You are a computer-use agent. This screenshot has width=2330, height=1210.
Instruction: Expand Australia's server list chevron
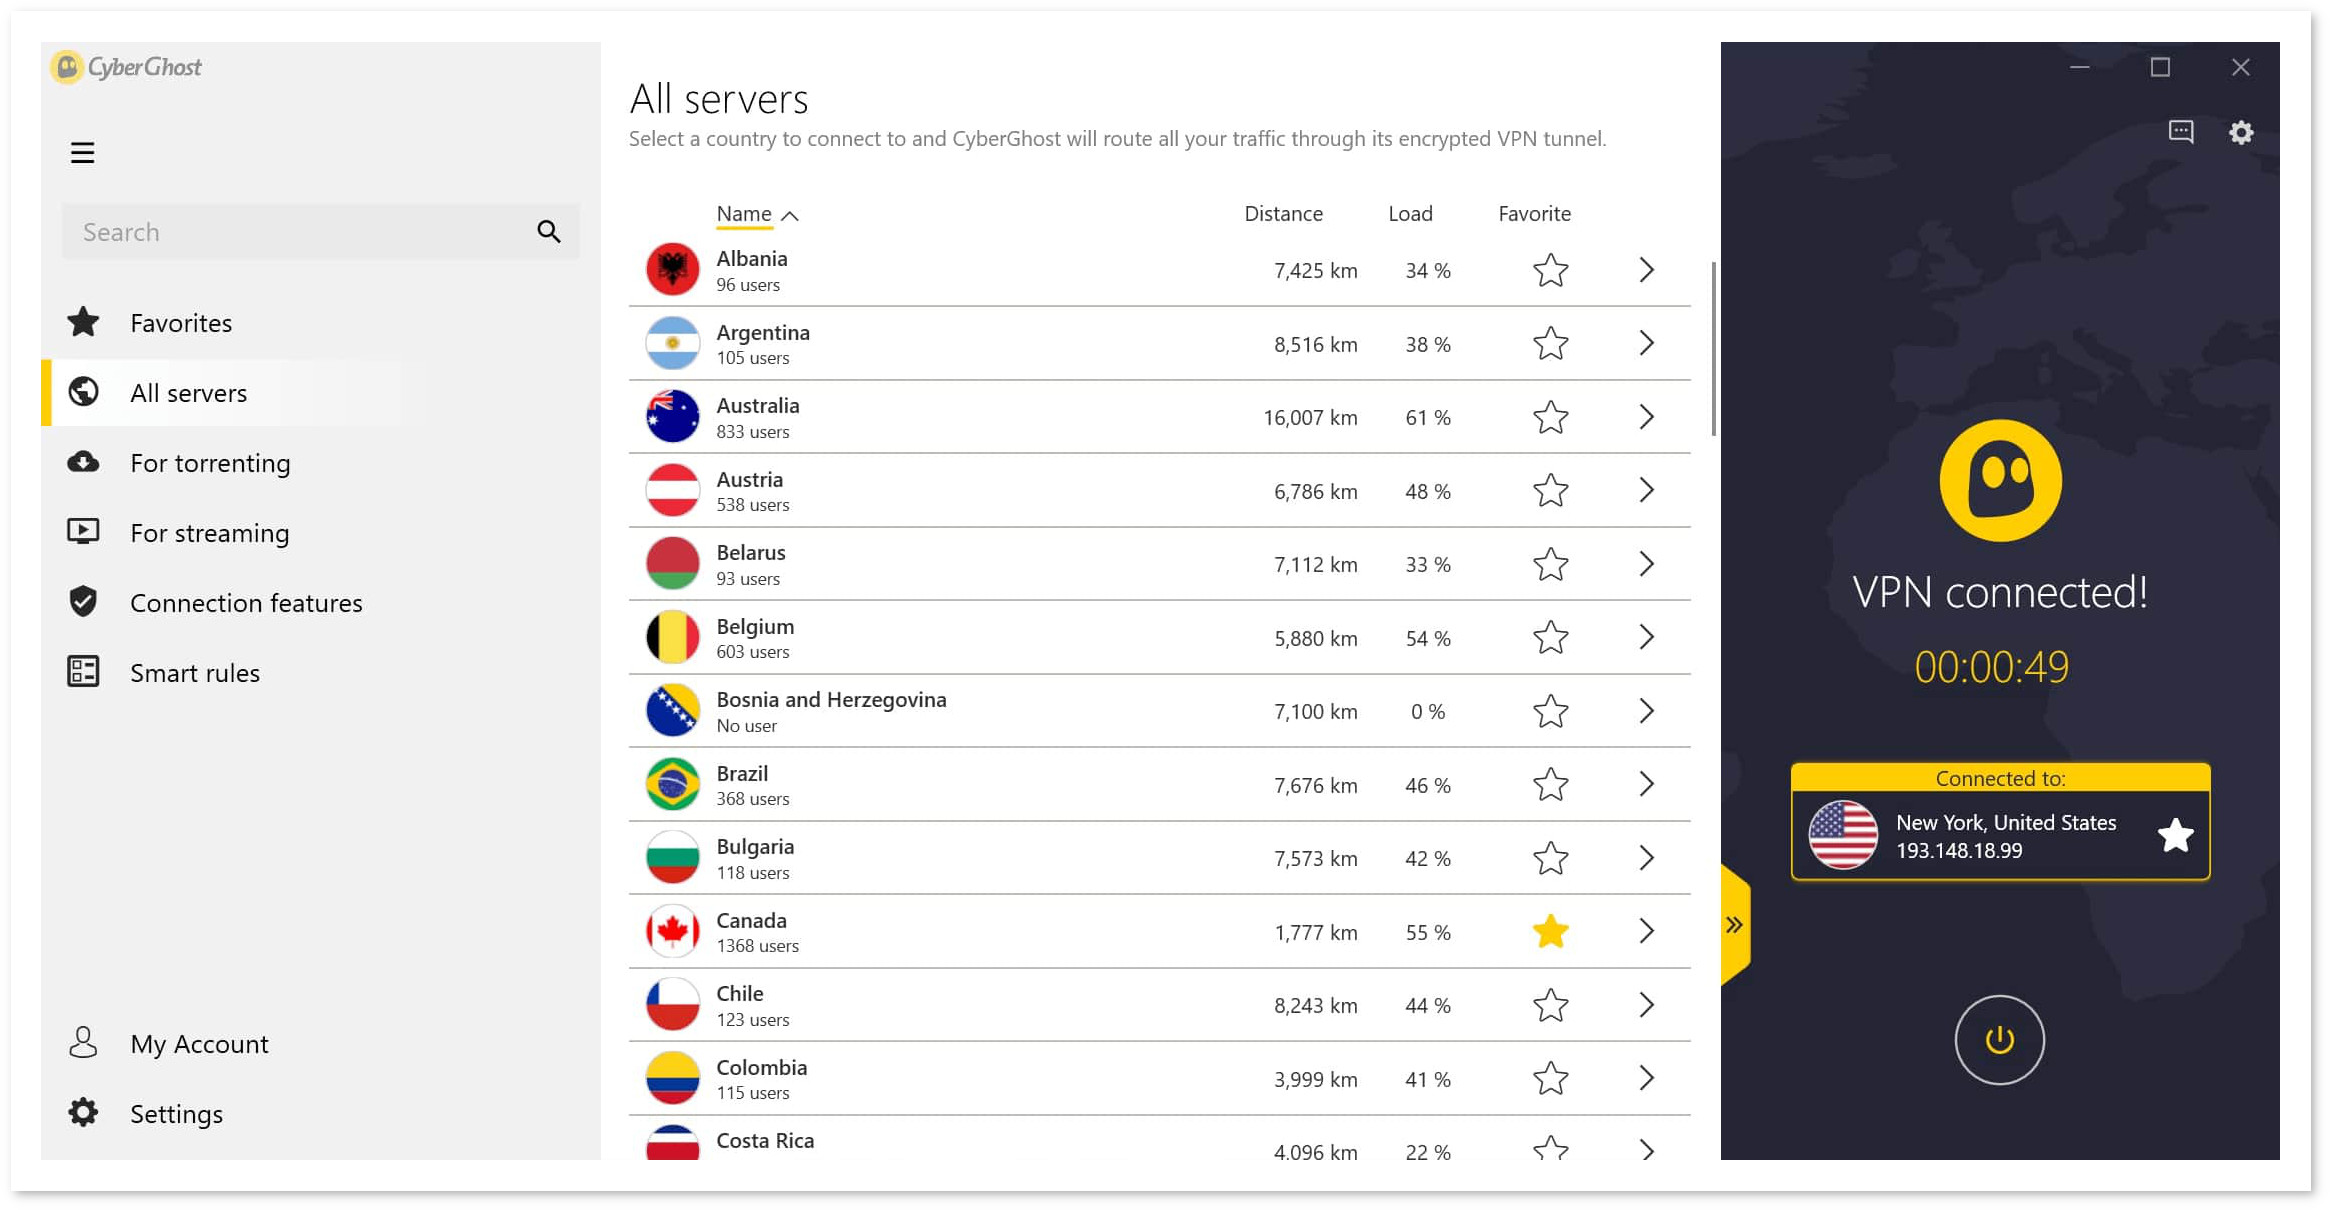point(1646,417)
